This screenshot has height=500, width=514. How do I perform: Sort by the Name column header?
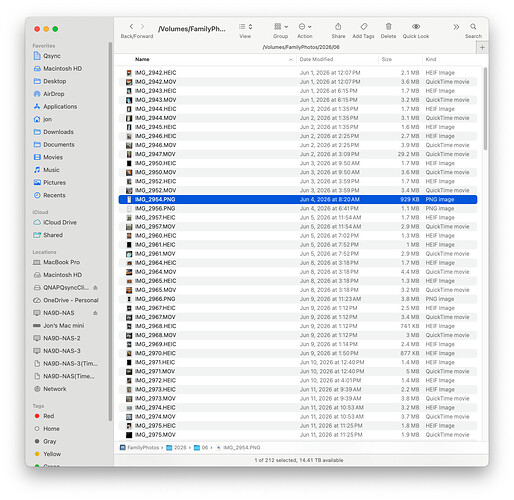[x=142, y=59]
